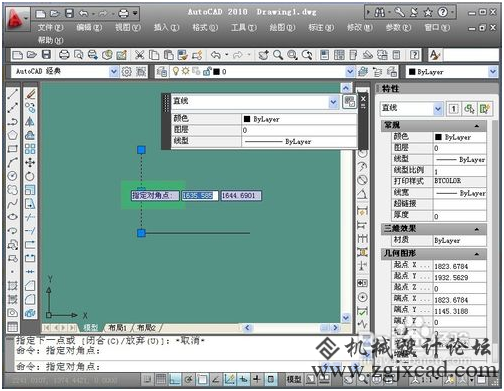Select the Ellipse draw tool
The height and width of the screenshot is (391, 504).
tap(13, 217)
